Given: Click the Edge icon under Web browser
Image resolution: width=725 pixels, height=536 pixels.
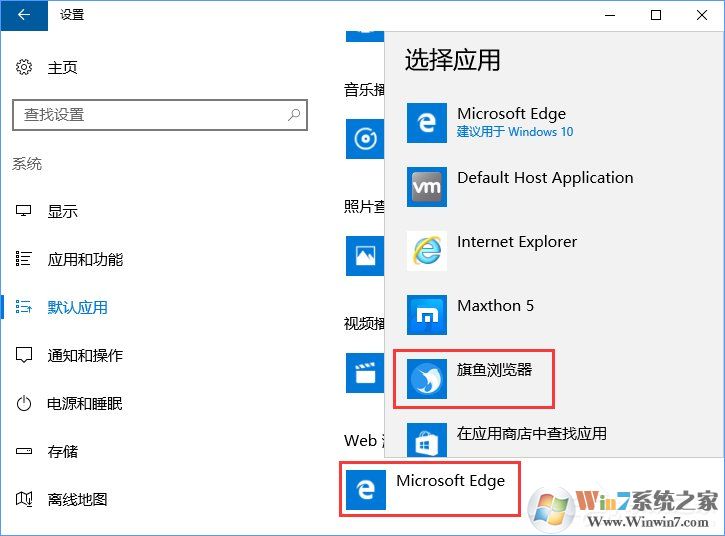Looking at the screenshot, I should (366, 490).
